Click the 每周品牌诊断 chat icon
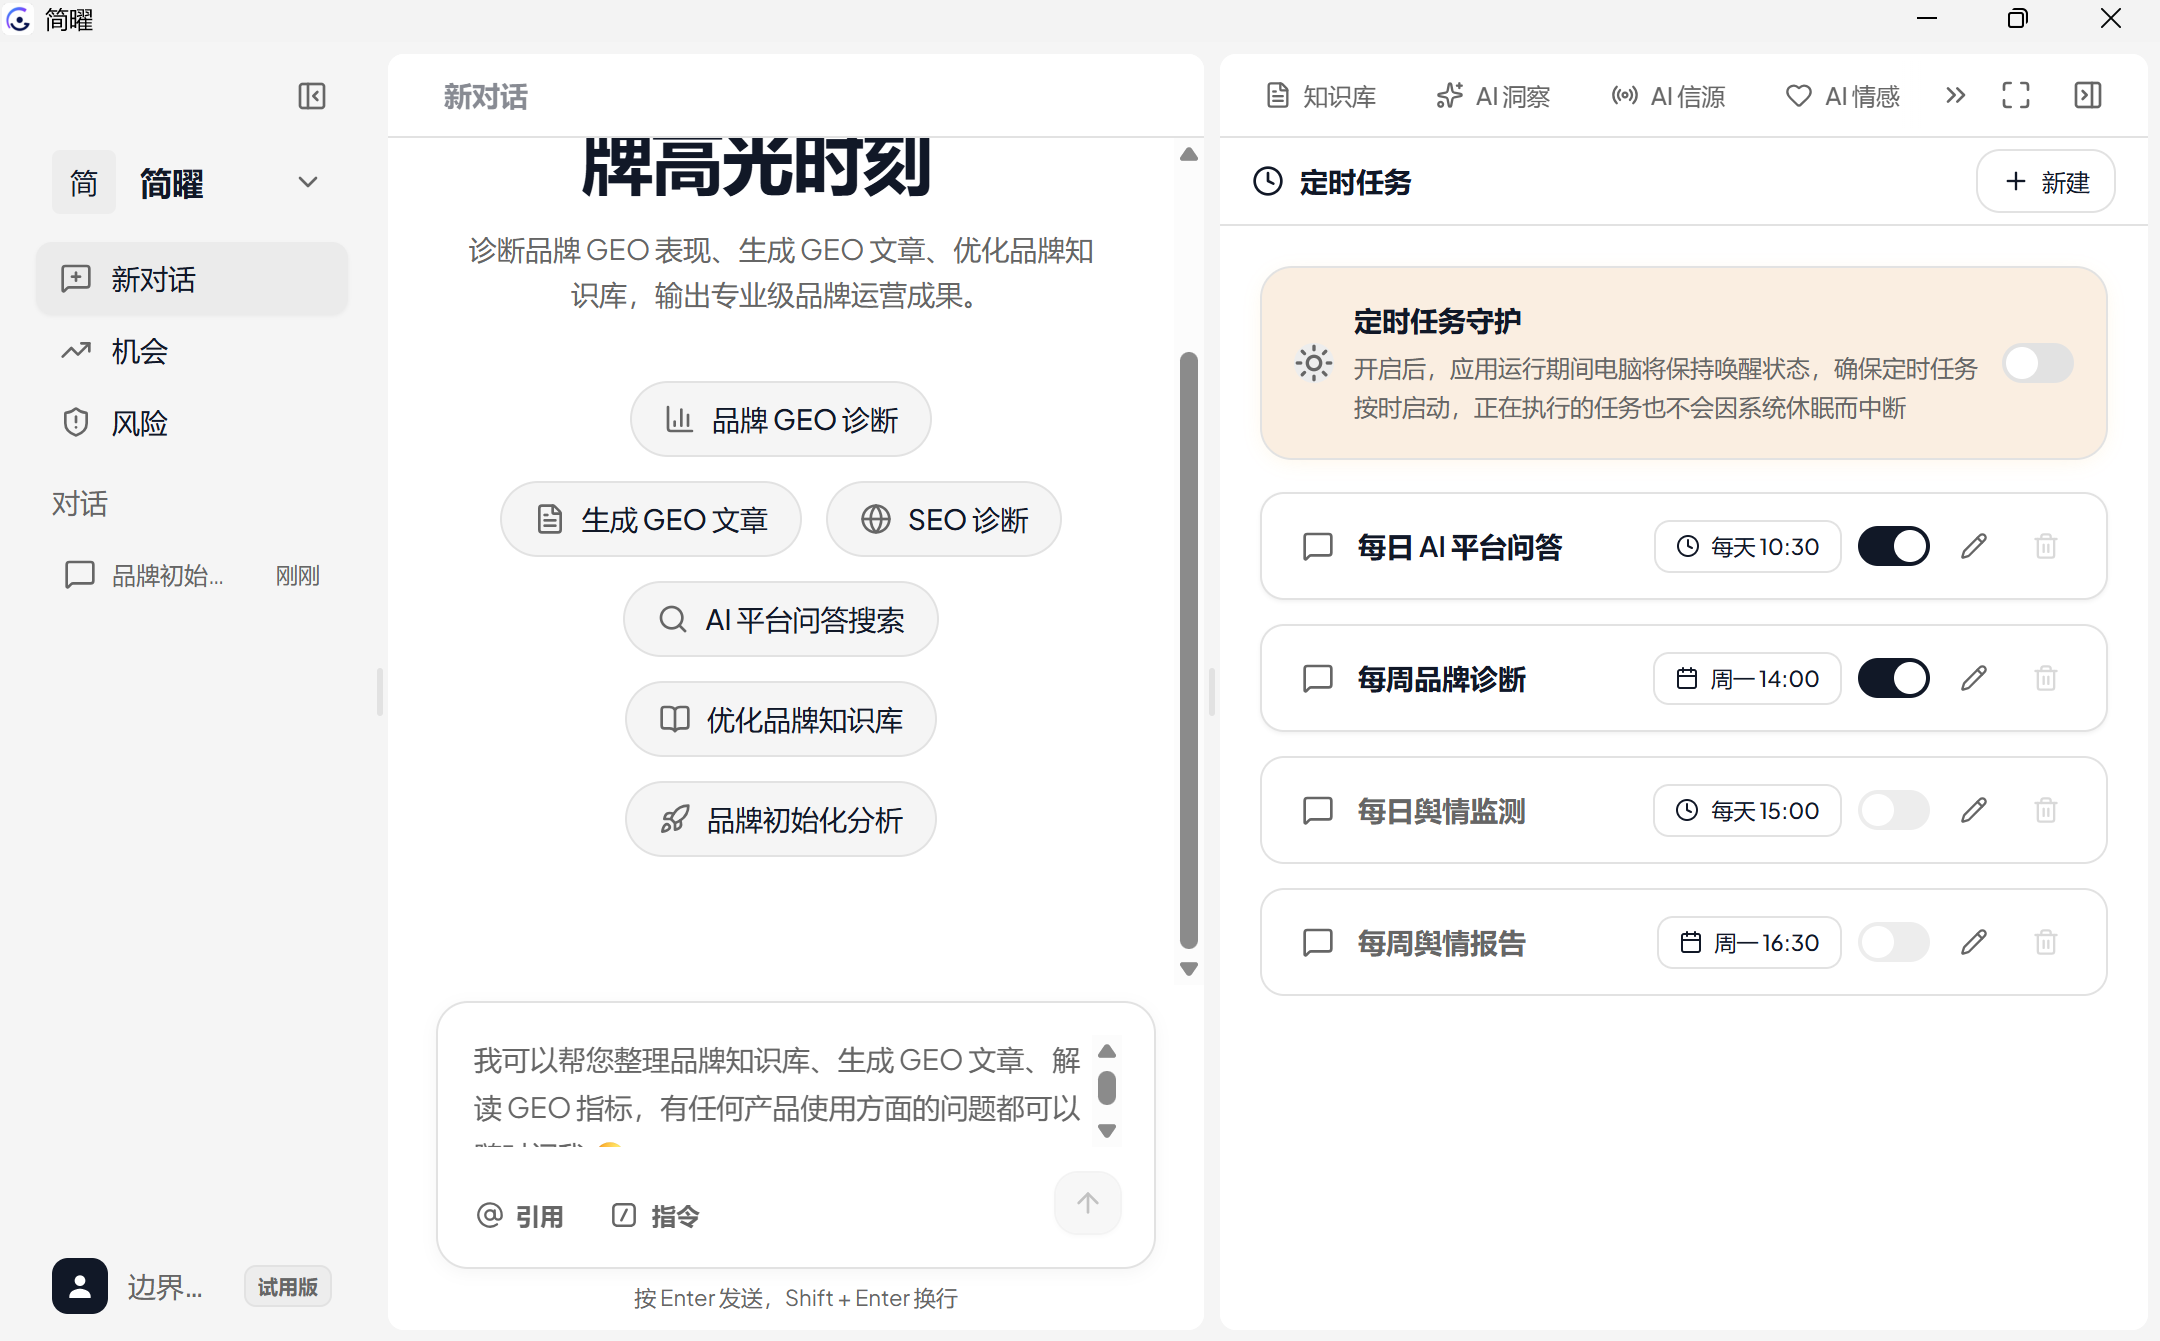 [x=1318, y=678]
